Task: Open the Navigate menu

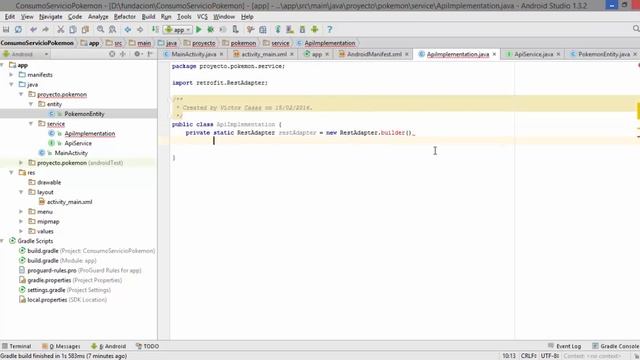Action: click(51, 17)
